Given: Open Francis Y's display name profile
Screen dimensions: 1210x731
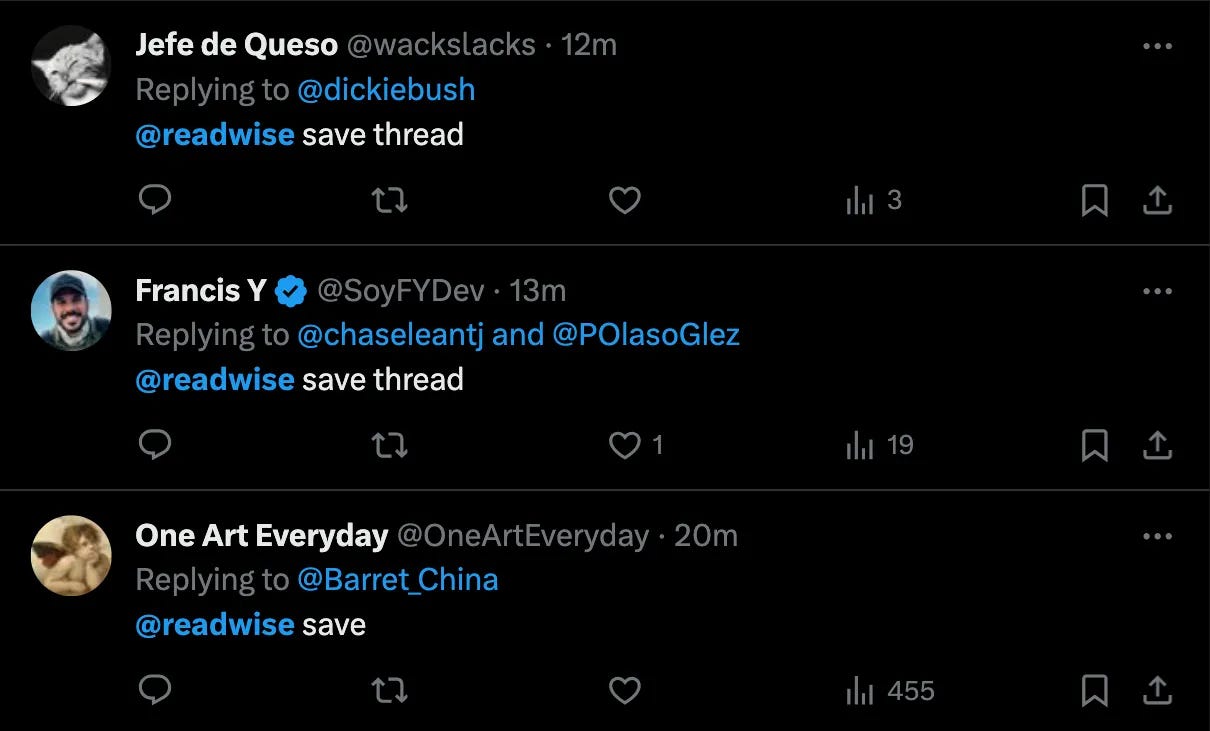Looking at the screenshot, I should (x=201, y=291).
